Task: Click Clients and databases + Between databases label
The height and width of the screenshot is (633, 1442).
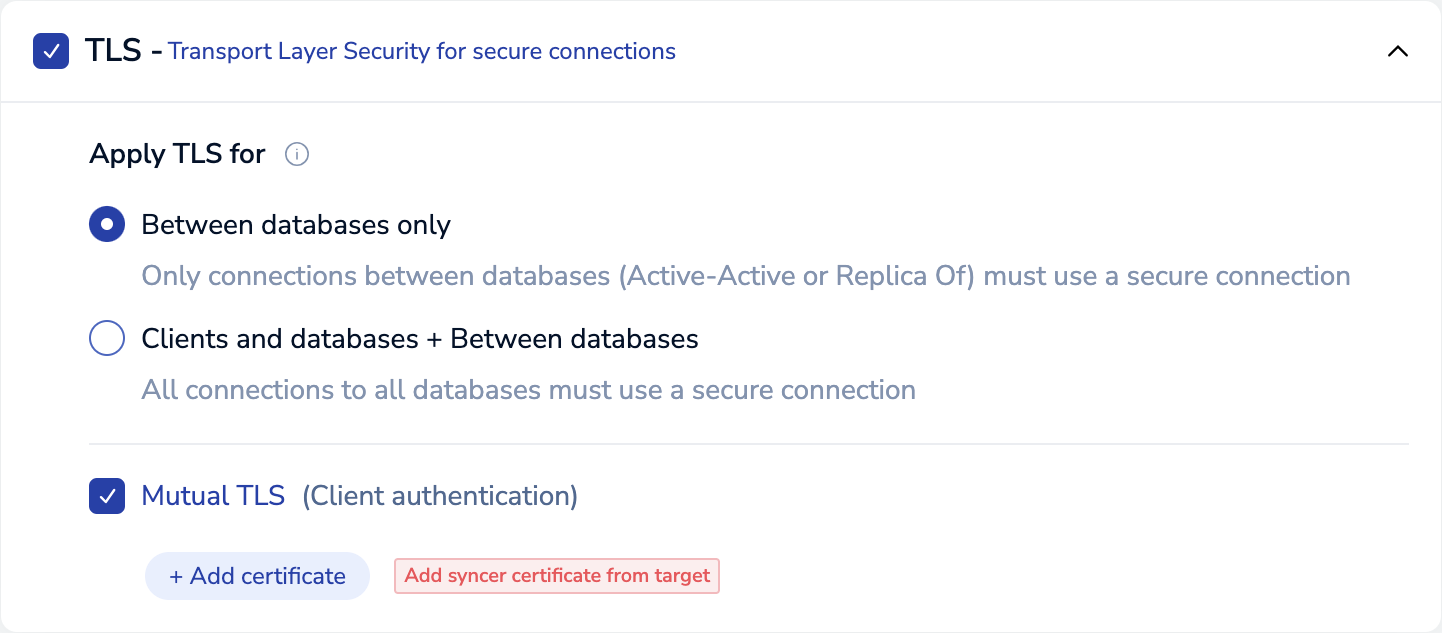Action: point(420,339)
